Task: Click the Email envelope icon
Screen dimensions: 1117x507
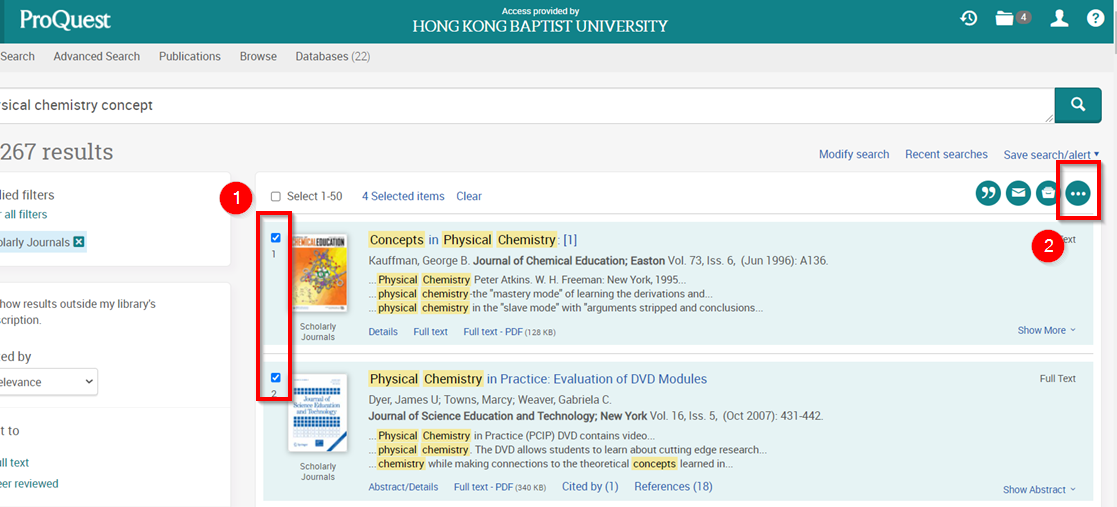Action: pos(1019,193)
